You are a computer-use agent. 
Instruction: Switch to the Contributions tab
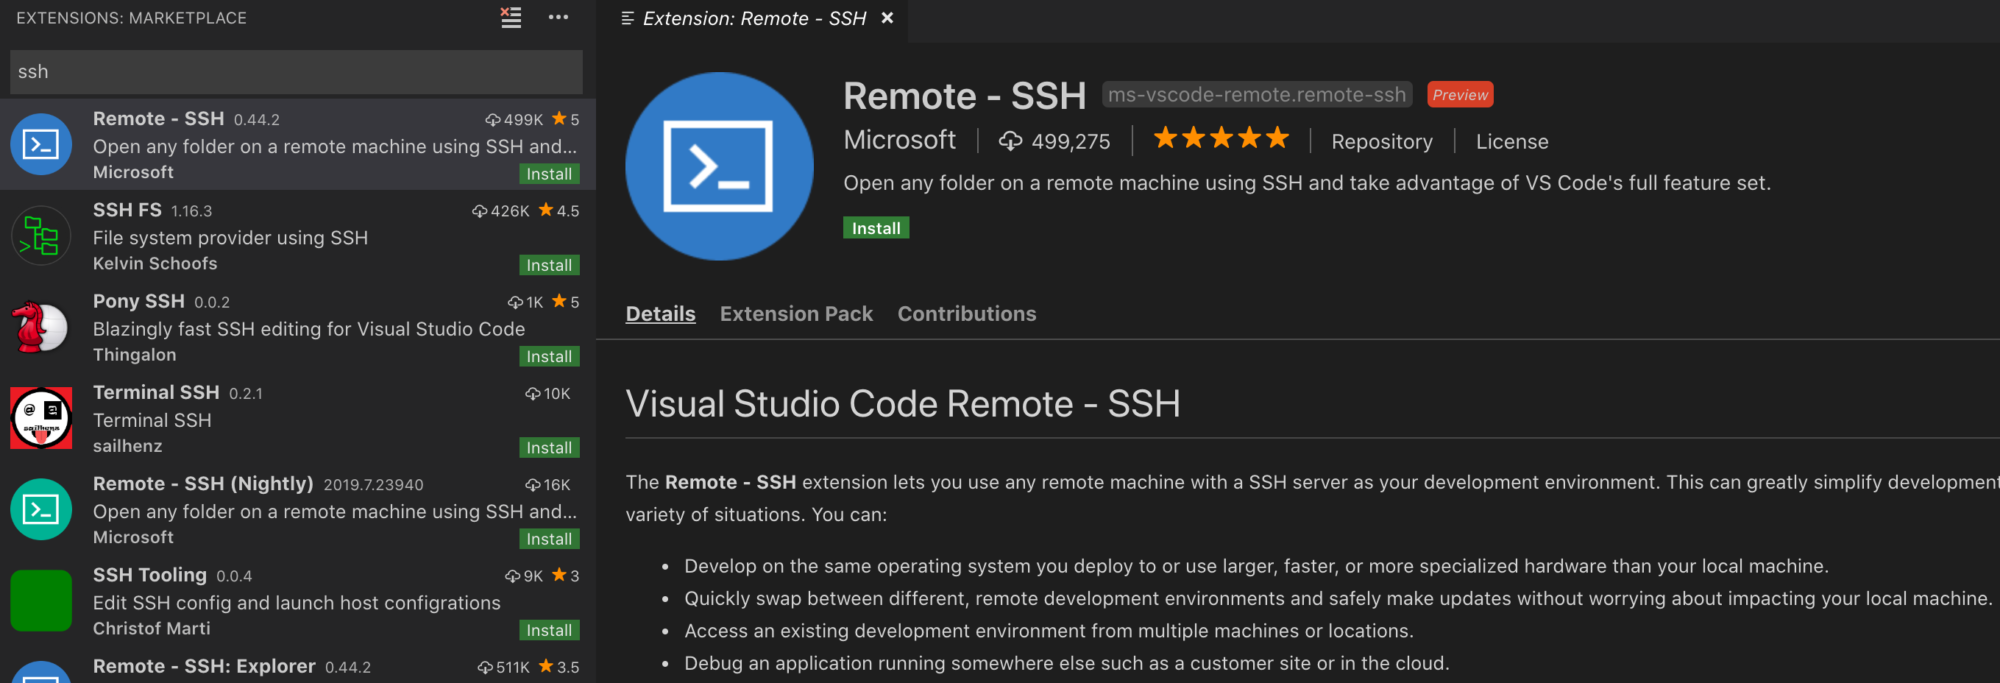pyautogui.click(x=966, y=314)
